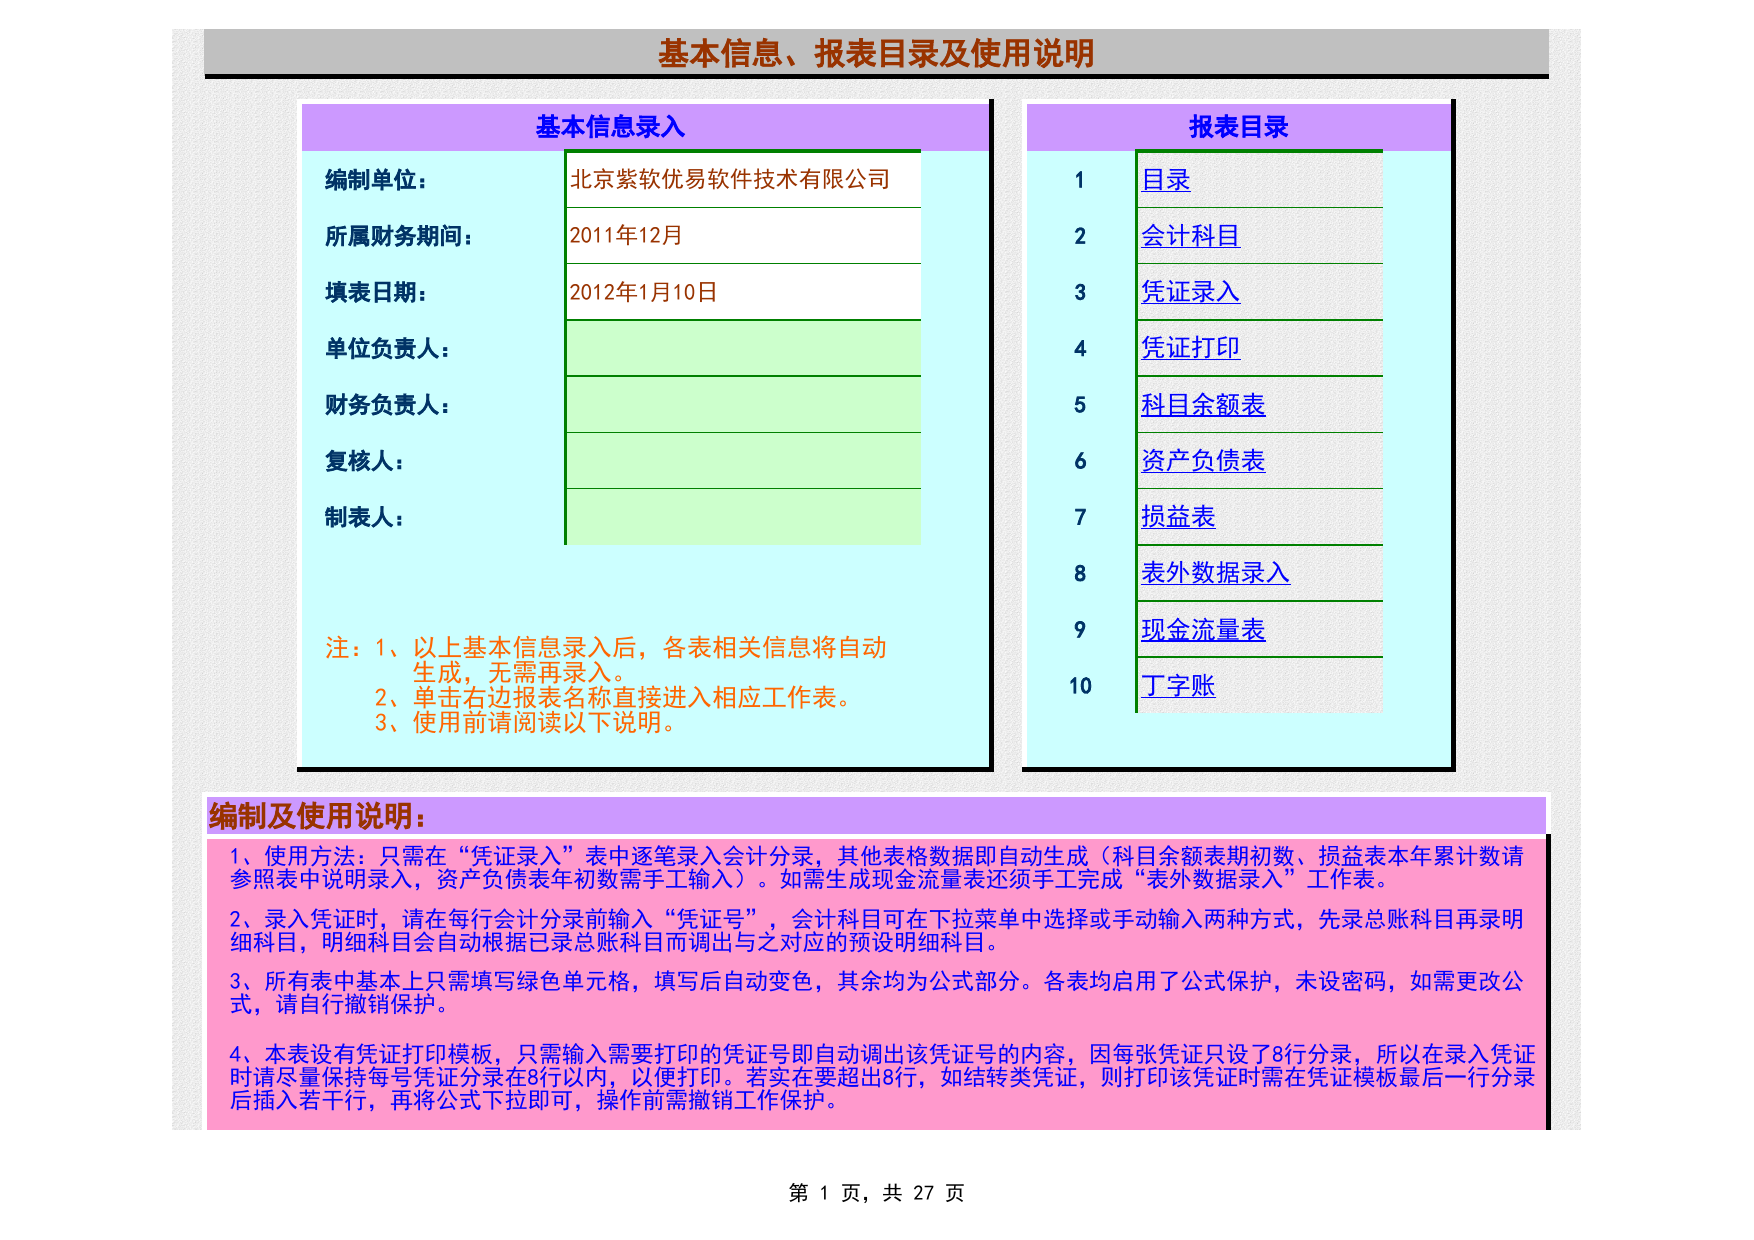Open the 凭证打印 link
The image size is (1754, 1240).
pyautogui.click(x=1191, y=348)
